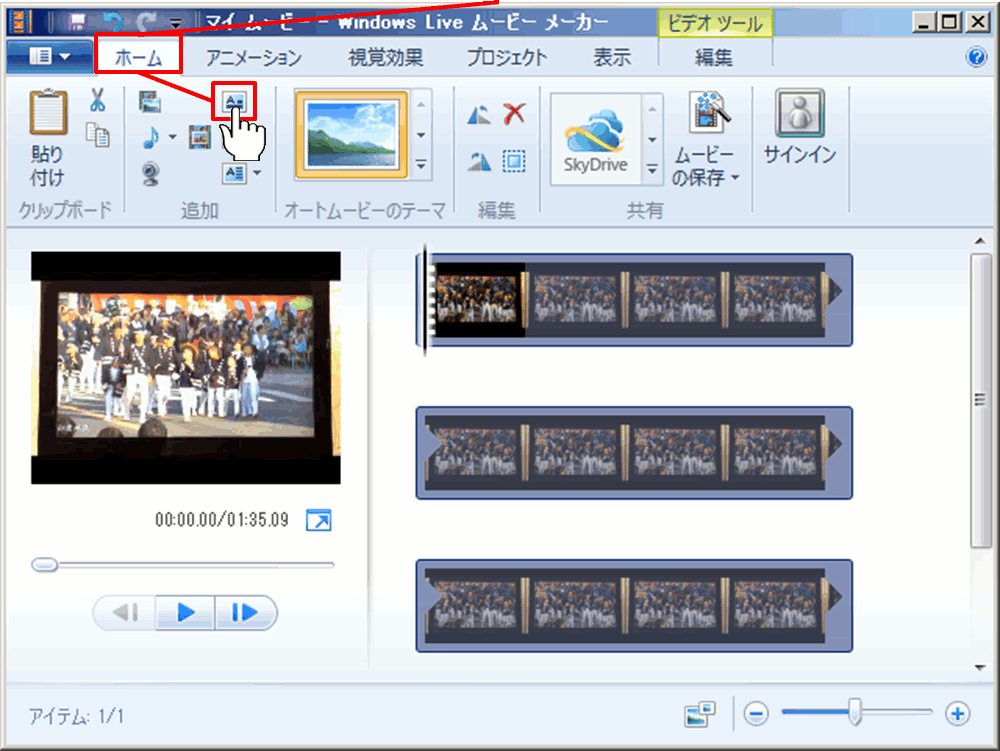Image resolution: width=1000 pixels, height=751 pixels.
Task: Click the zoom in plus button
Action: point(958,713)
